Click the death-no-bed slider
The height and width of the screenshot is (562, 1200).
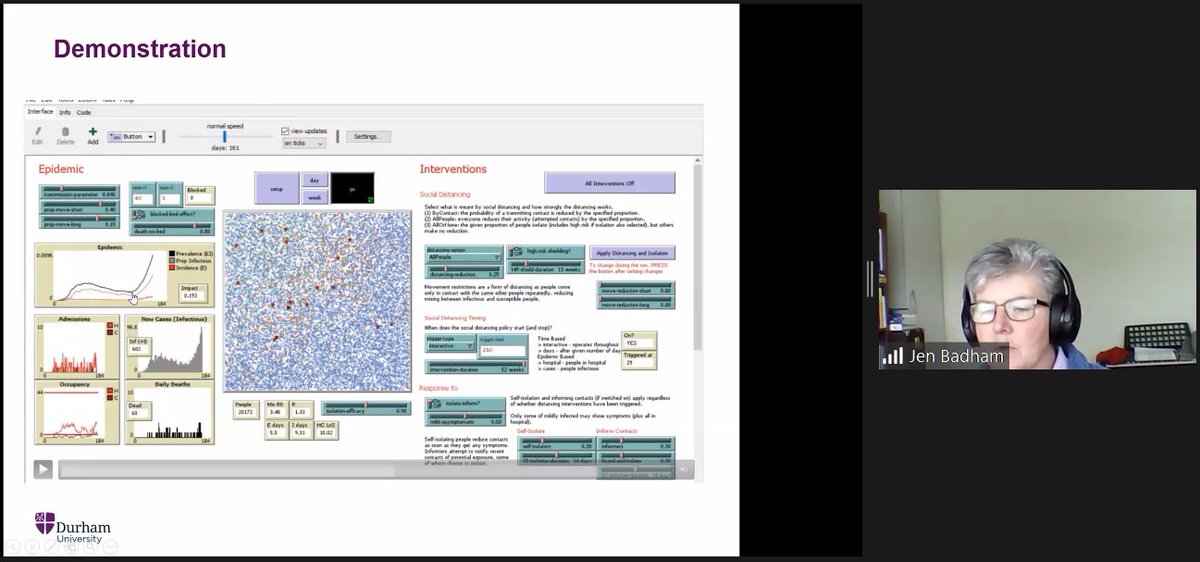click(173, 229)
